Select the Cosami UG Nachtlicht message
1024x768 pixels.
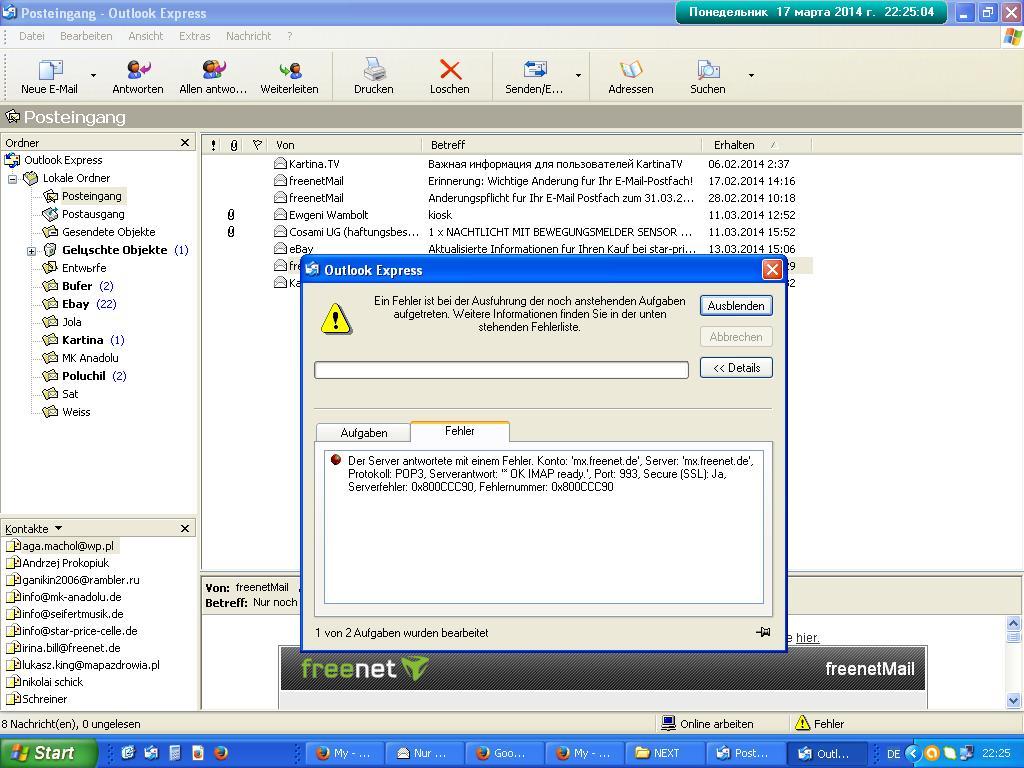[506, 232]
